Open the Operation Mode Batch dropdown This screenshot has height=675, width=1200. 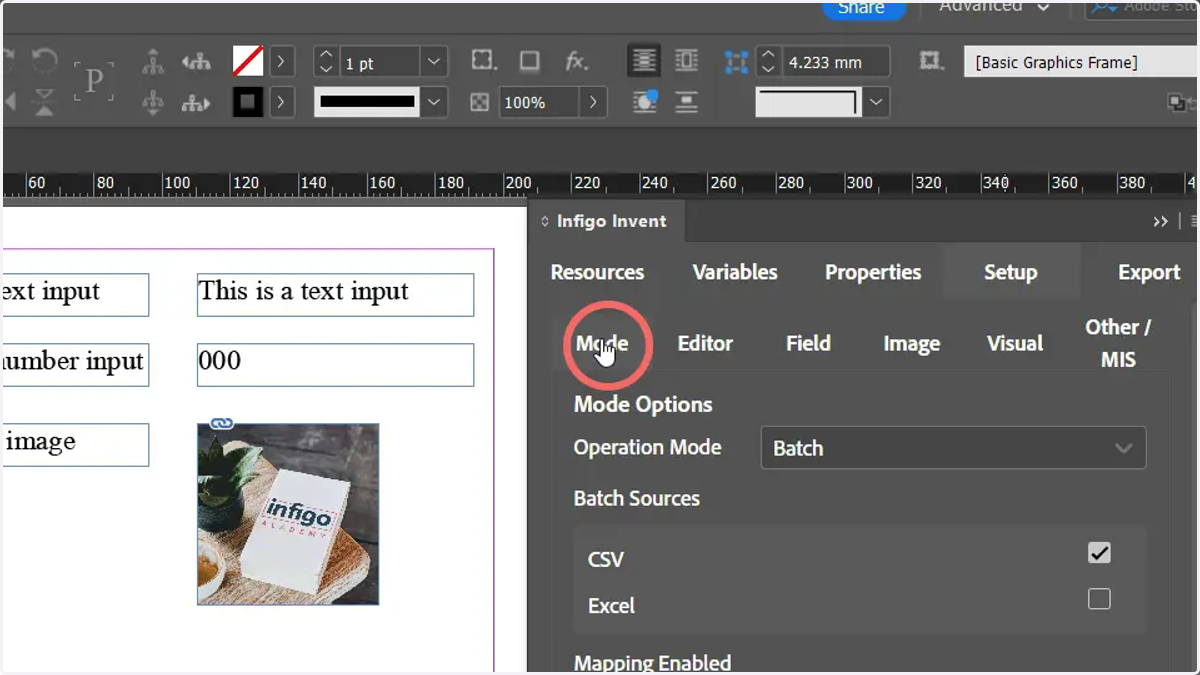coord(954,448)
